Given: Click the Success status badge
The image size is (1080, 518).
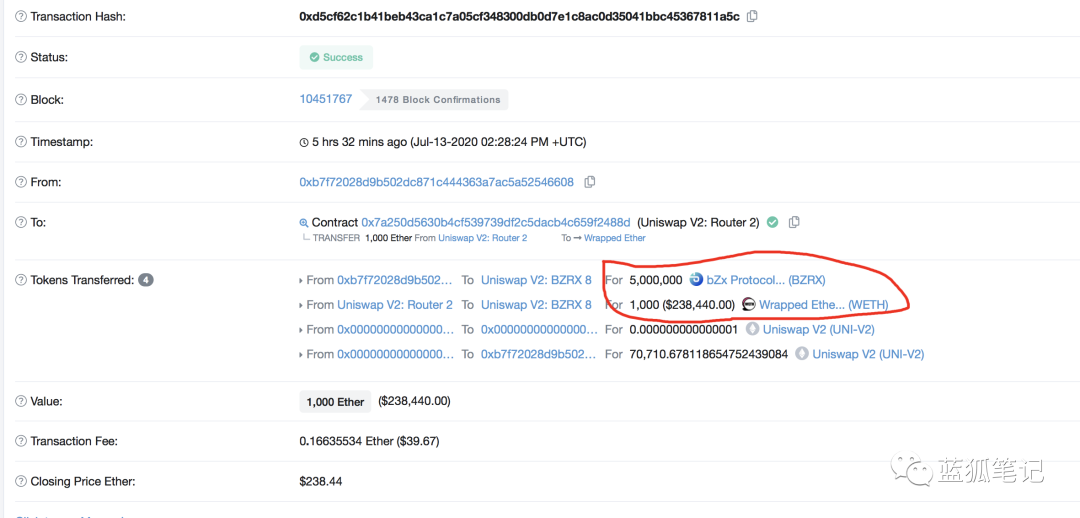Looking at the screenshot, I should (336, 57).
